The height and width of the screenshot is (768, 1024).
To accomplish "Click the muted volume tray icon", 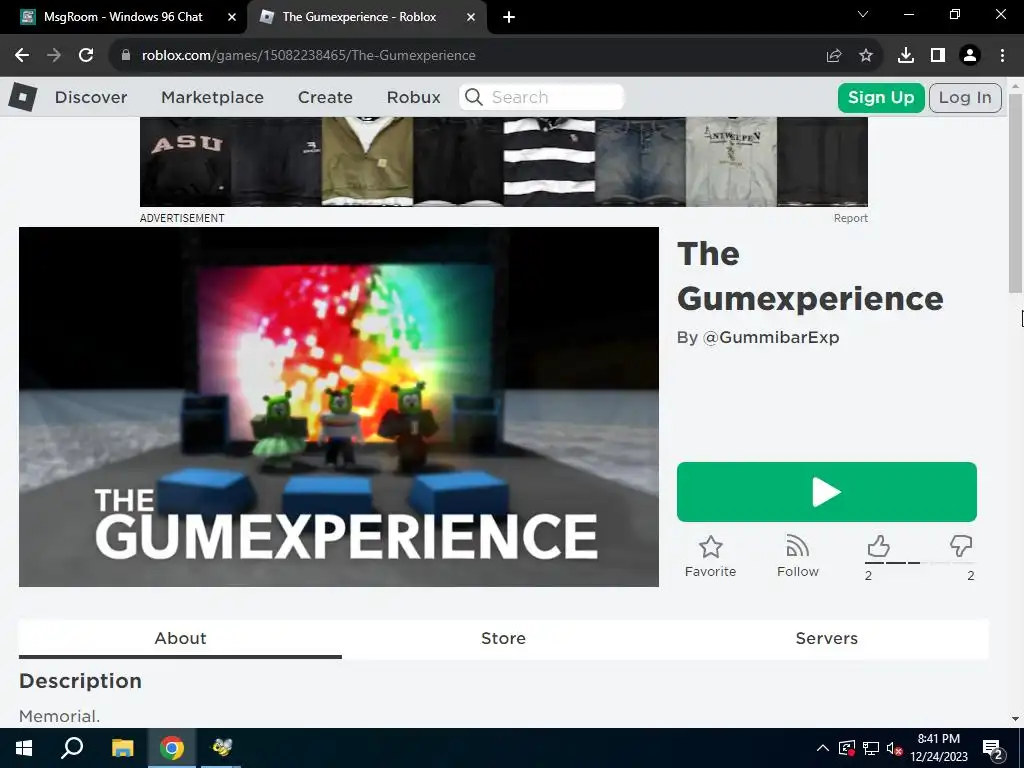I will pos(895,748).
